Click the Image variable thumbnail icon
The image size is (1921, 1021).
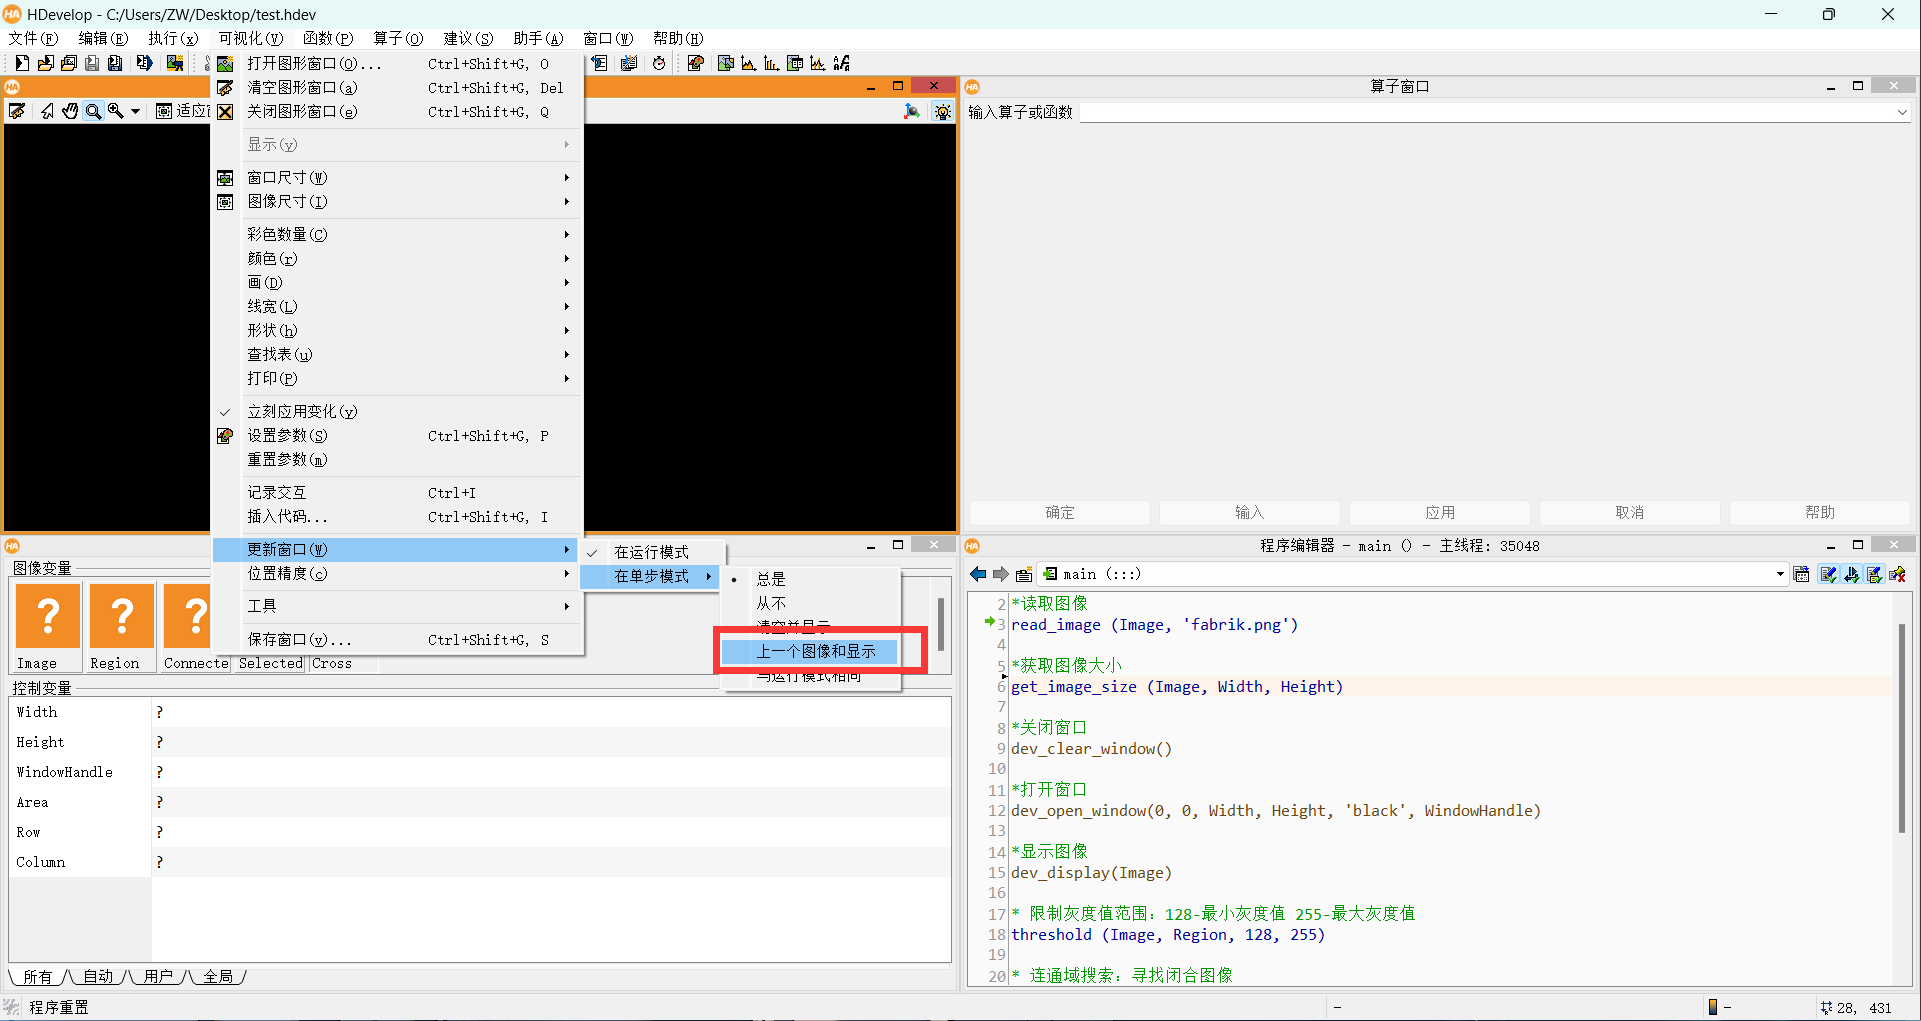tap(47, 616)
